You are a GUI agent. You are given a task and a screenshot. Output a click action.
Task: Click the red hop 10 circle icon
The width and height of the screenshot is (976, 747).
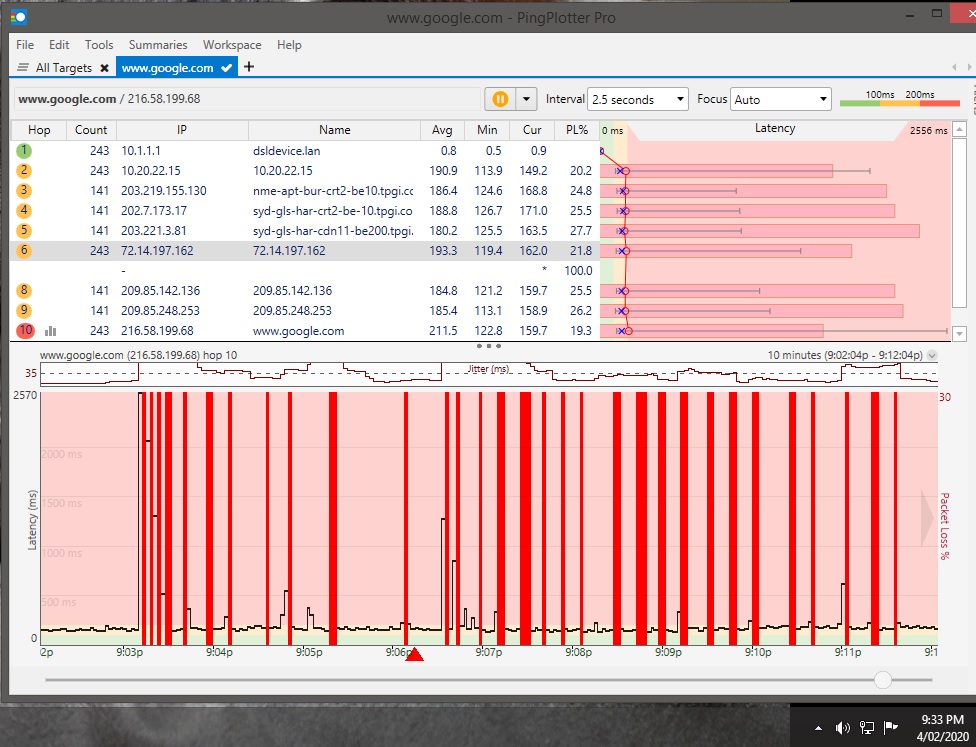[24, 331]
